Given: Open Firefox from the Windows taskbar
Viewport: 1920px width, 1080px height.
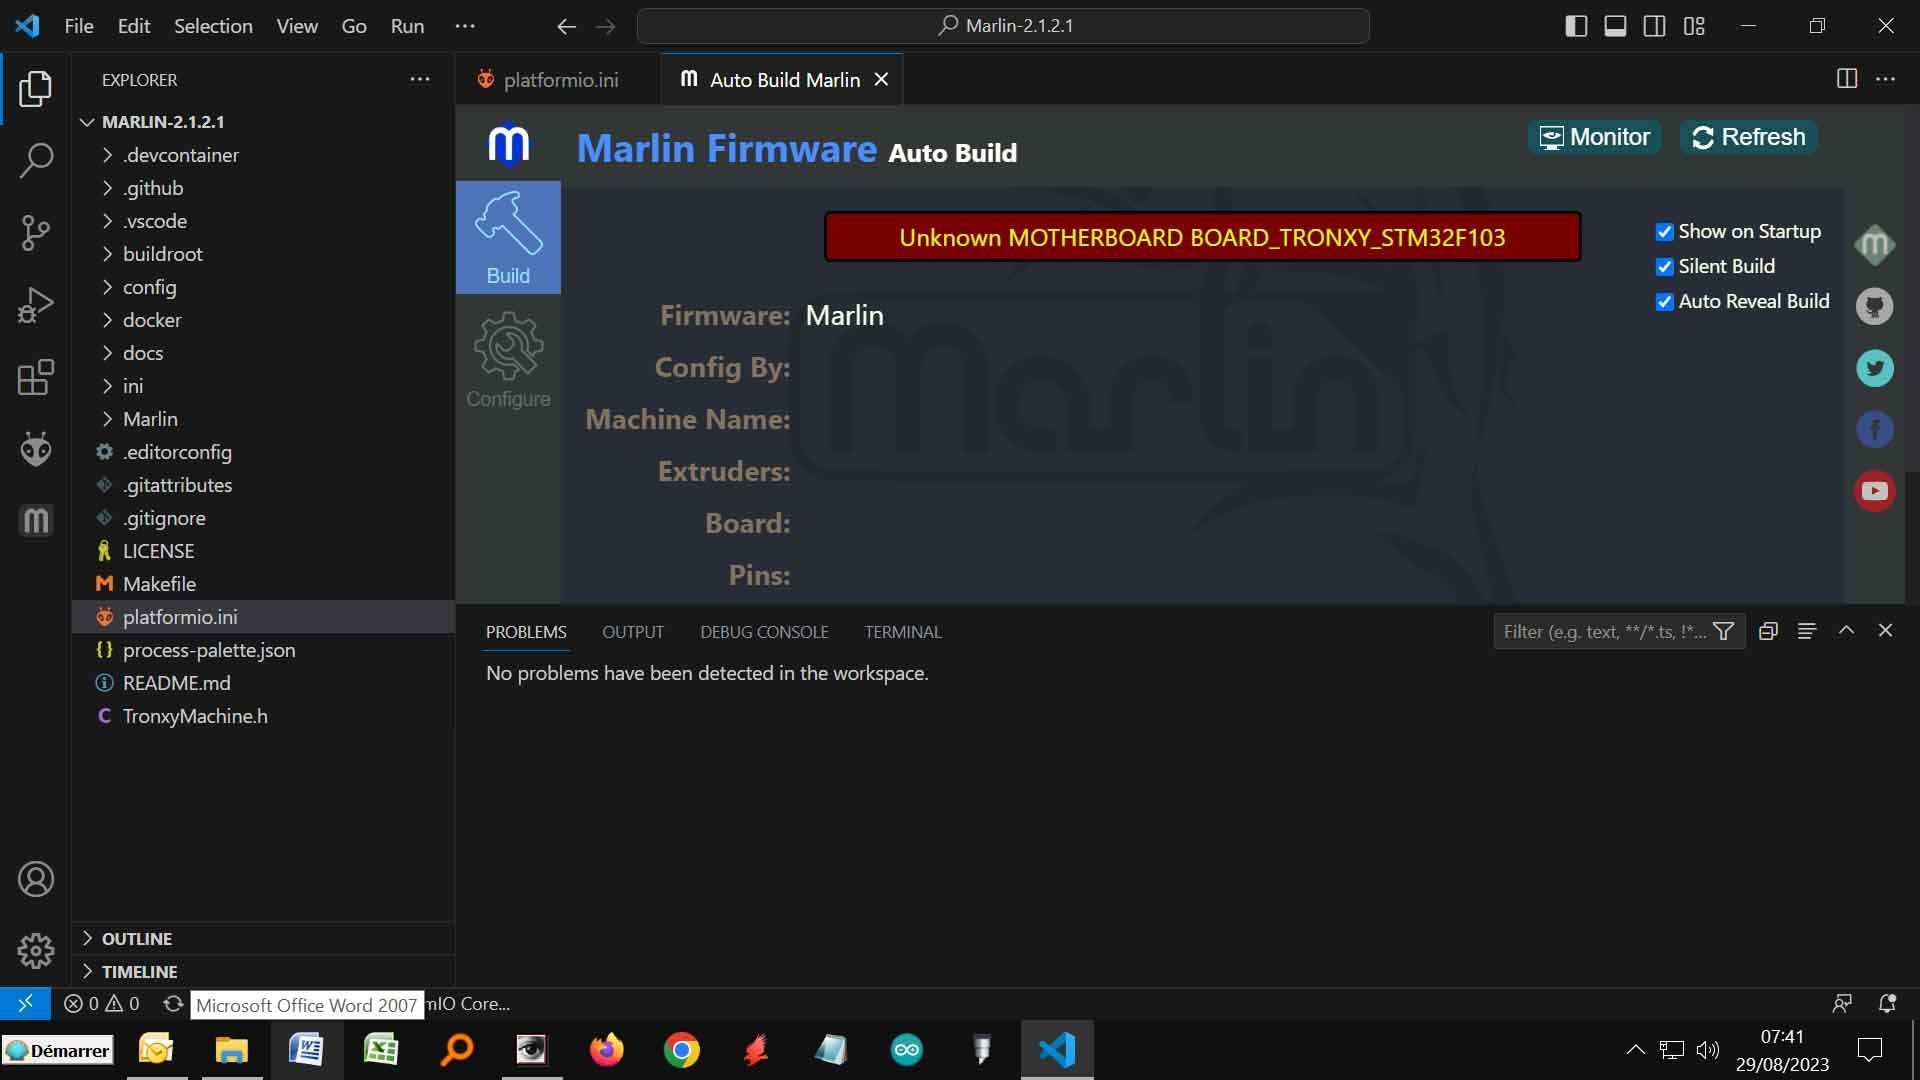Looking at the screenshot, I should 606,1050.
